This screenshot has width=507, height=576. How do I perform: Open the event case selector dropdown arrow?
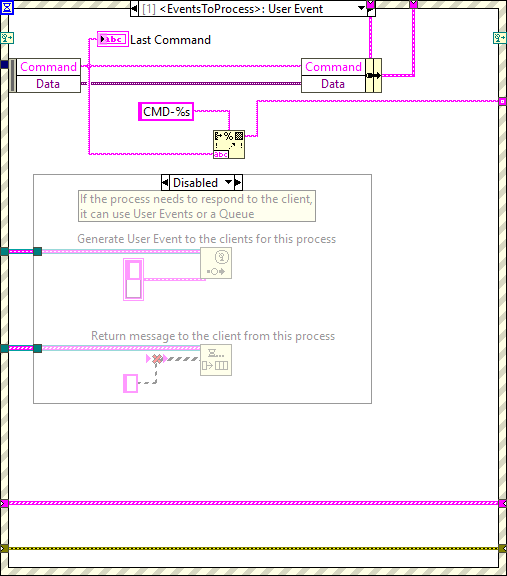[x=362, y=8]
